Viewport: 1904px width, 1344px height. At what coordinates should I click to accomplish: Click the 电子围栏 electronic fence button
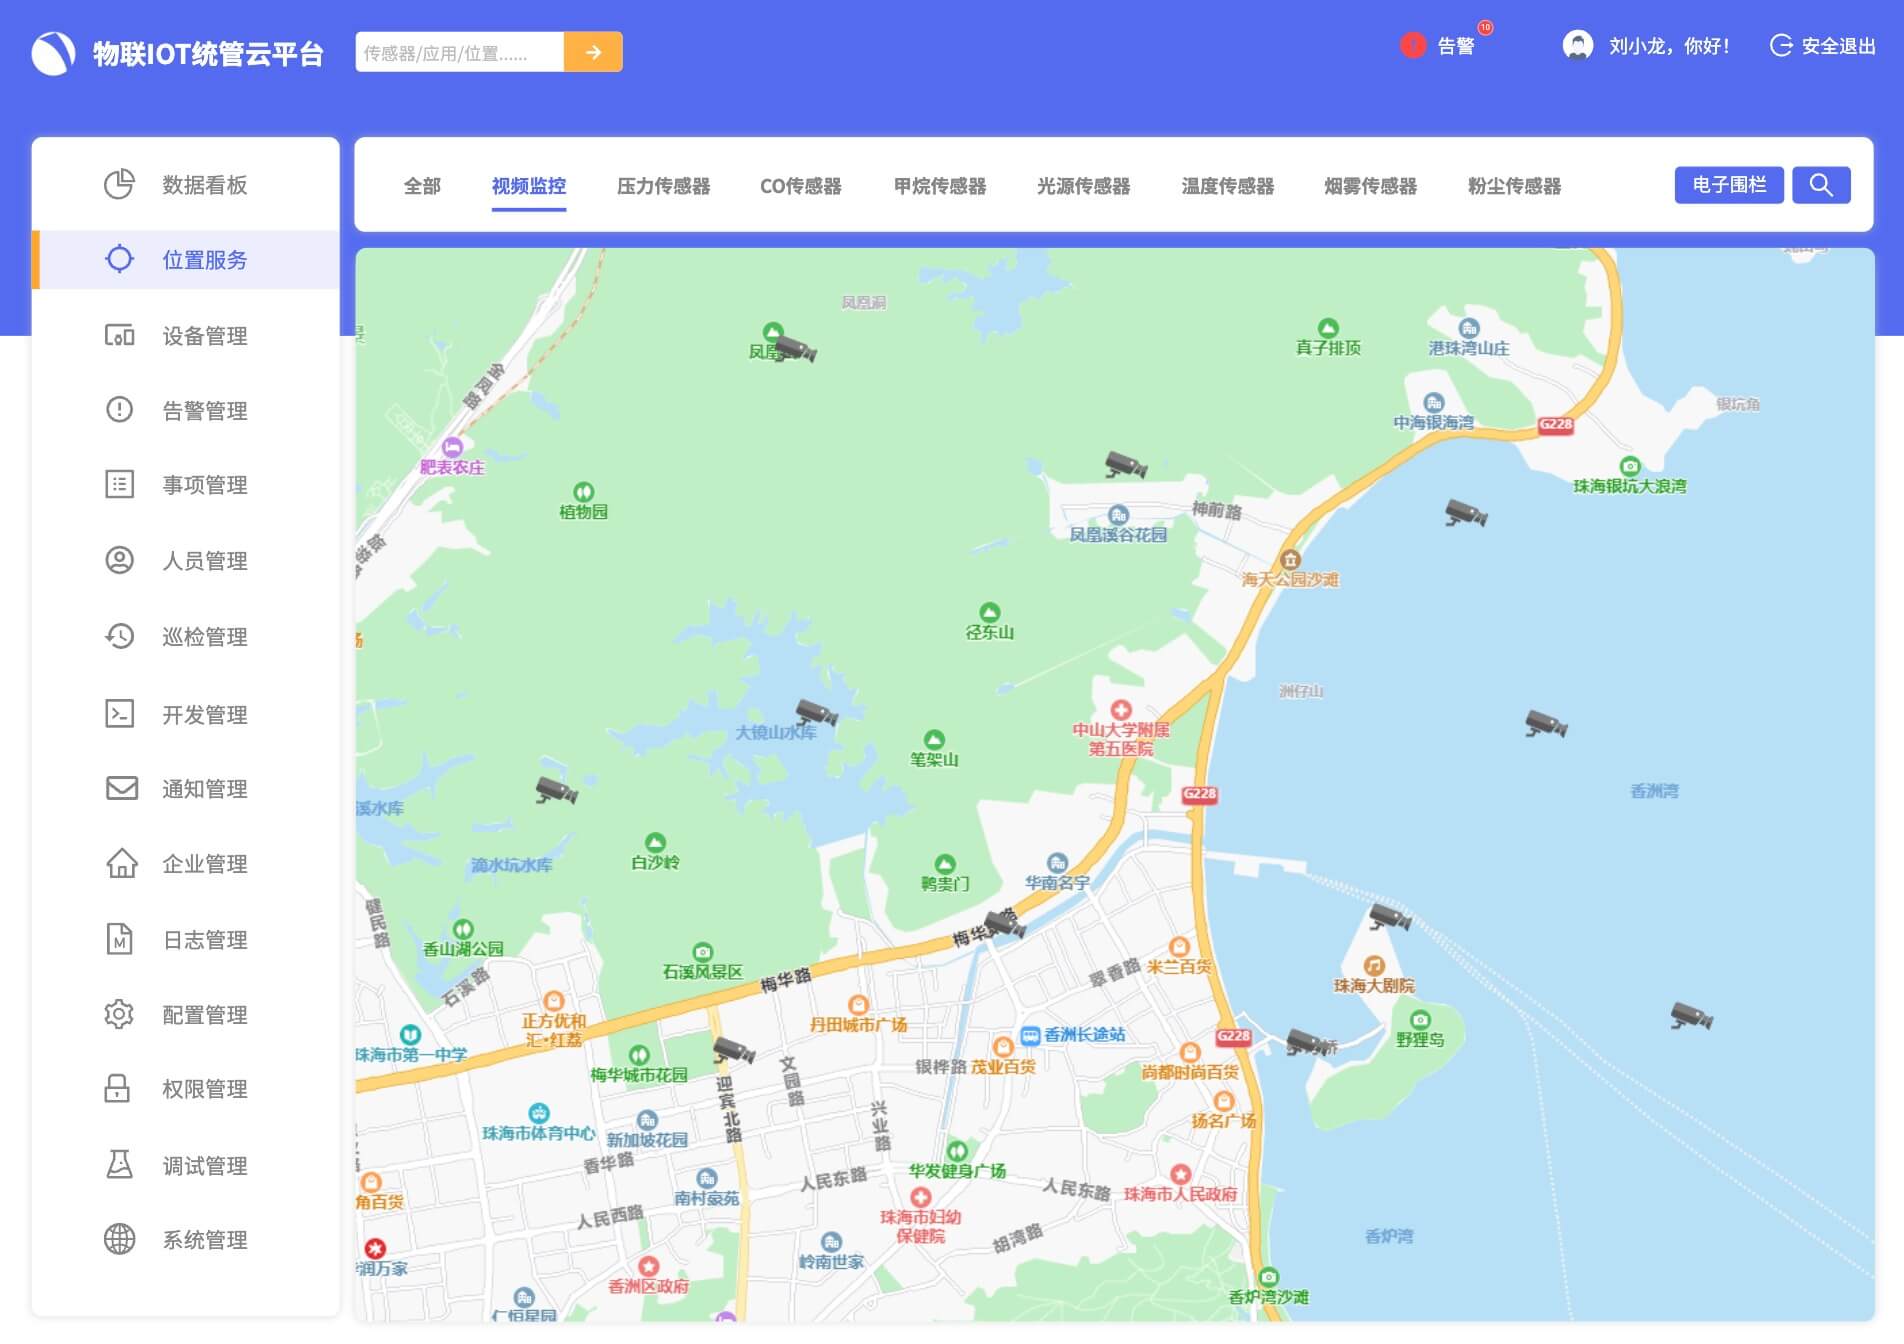click(x=1729, y=184)
